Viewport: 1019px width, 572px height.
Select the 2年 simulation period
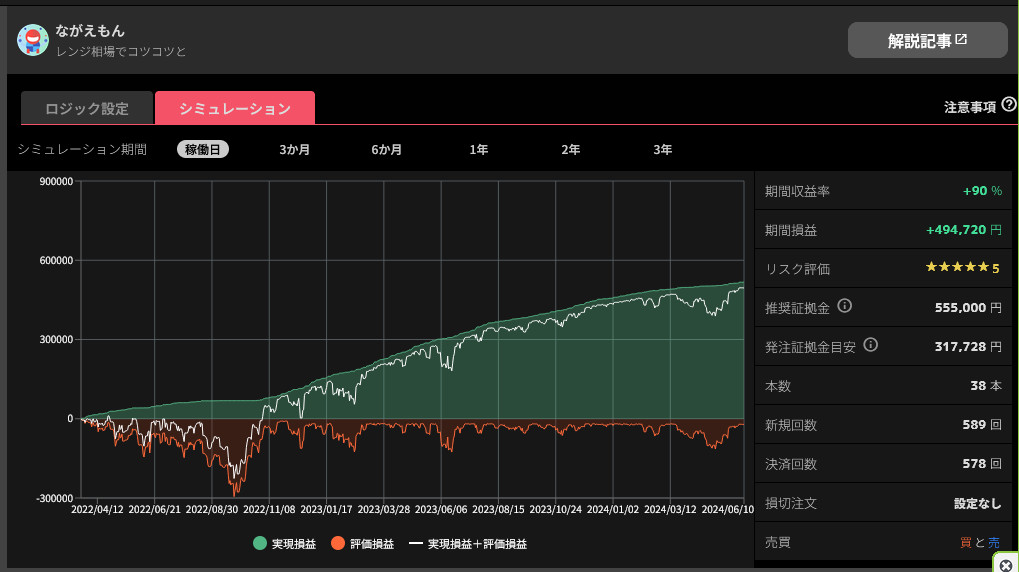pyautogui.click(x=571, y=150)
